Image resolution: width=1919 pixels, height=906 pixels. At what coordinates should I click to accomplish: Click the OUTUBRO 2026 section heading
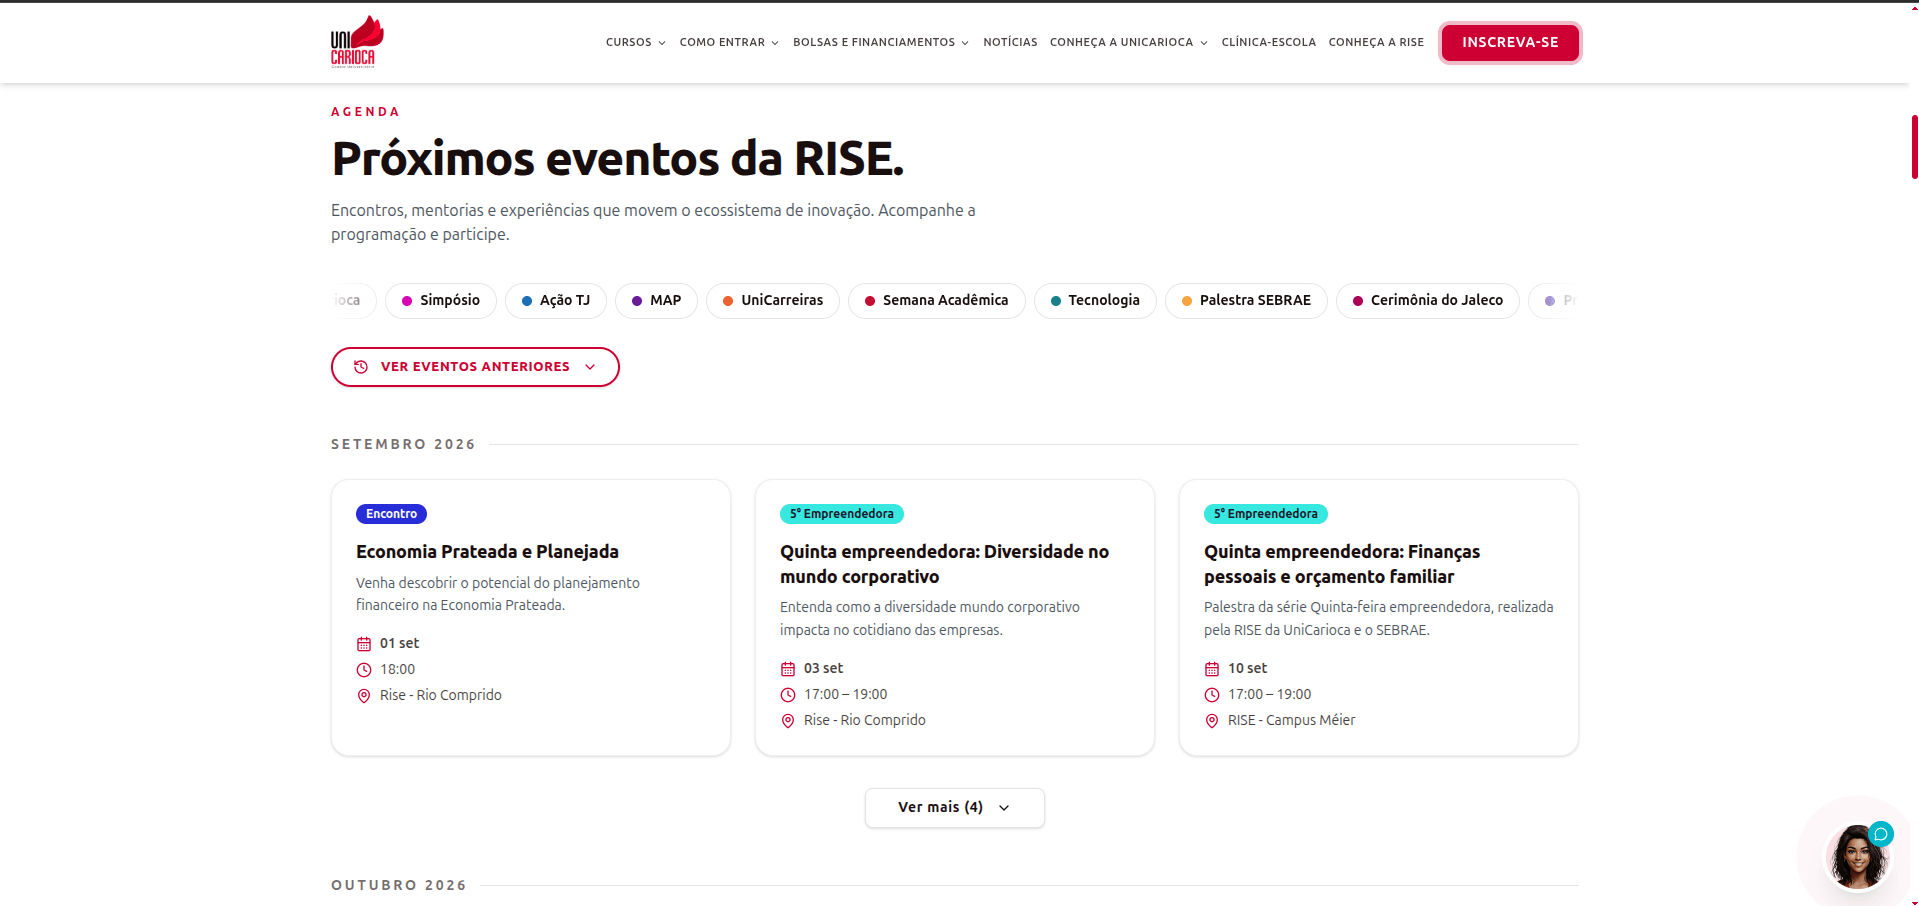coord(399,885)
